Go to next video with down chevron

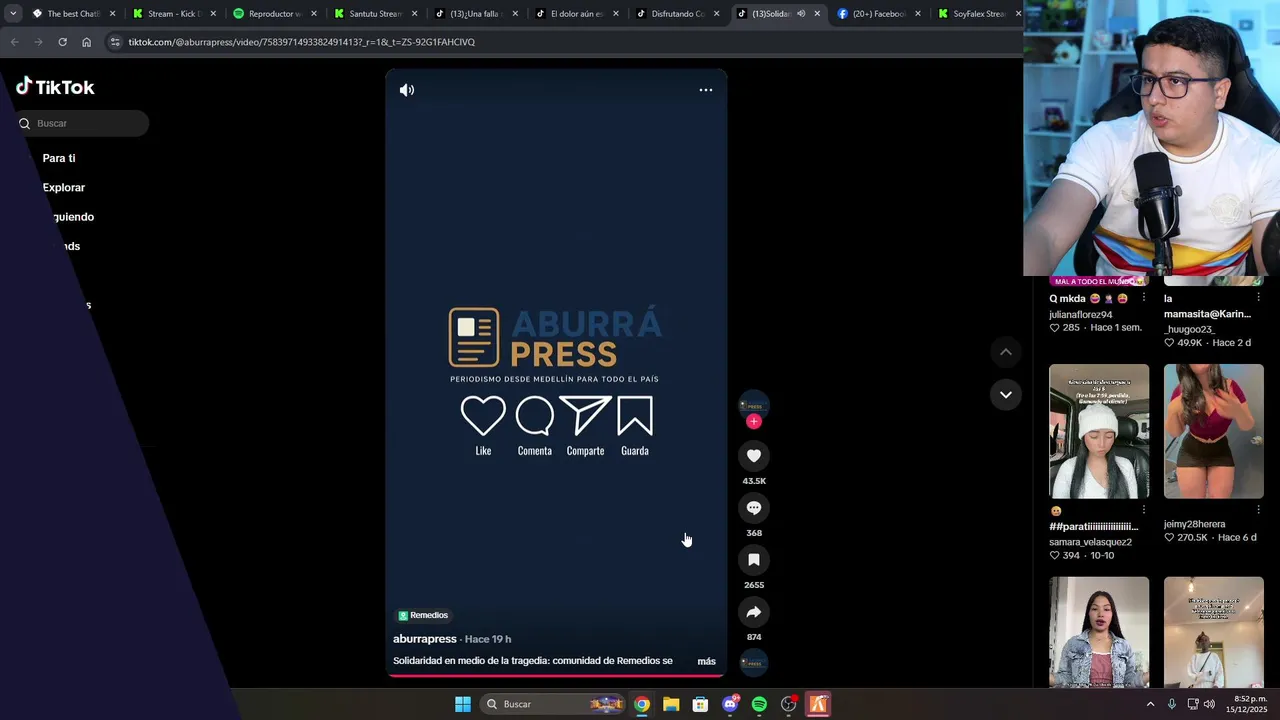(x=1006, y=395)
